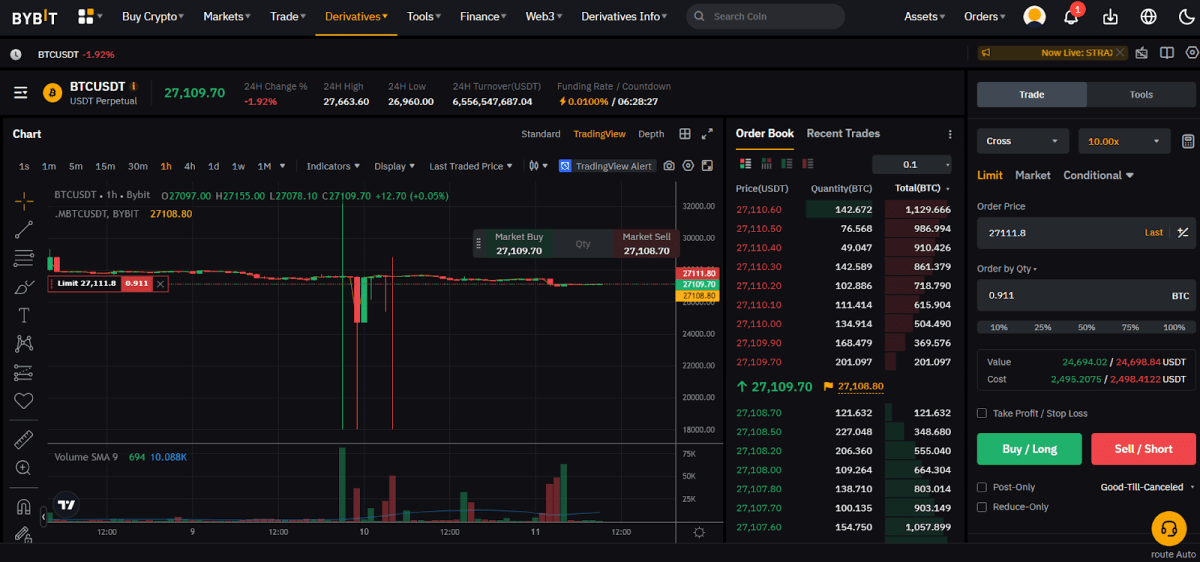
Task: Open the user profile avatar
Action: 1035,16
